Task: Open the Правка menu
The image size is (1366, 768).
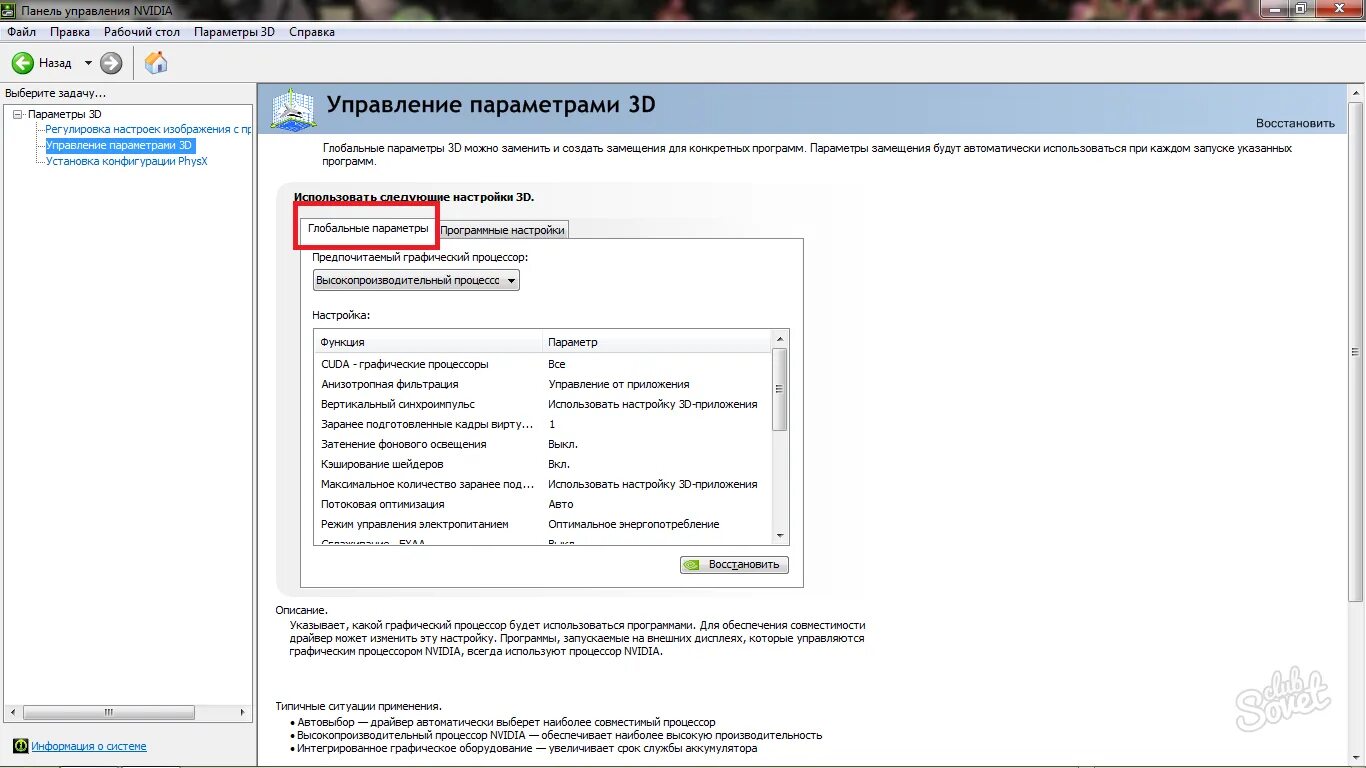Action: (x=70, y=32)
